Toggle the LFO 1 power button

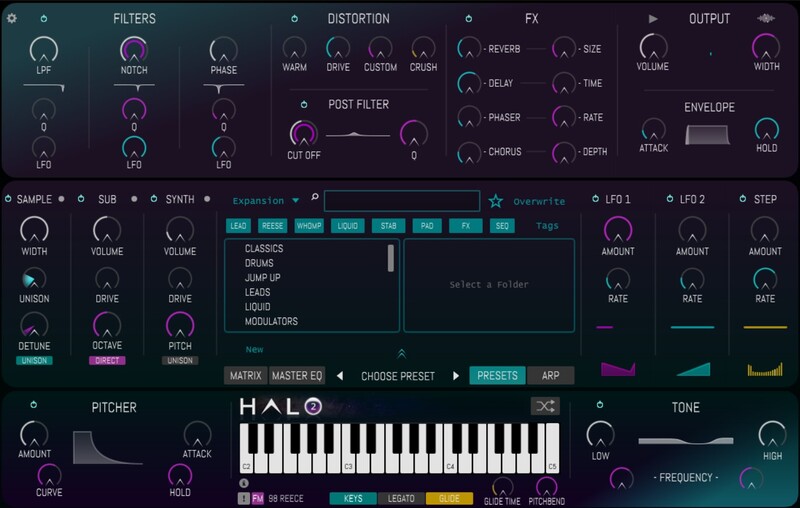point(595,199)
